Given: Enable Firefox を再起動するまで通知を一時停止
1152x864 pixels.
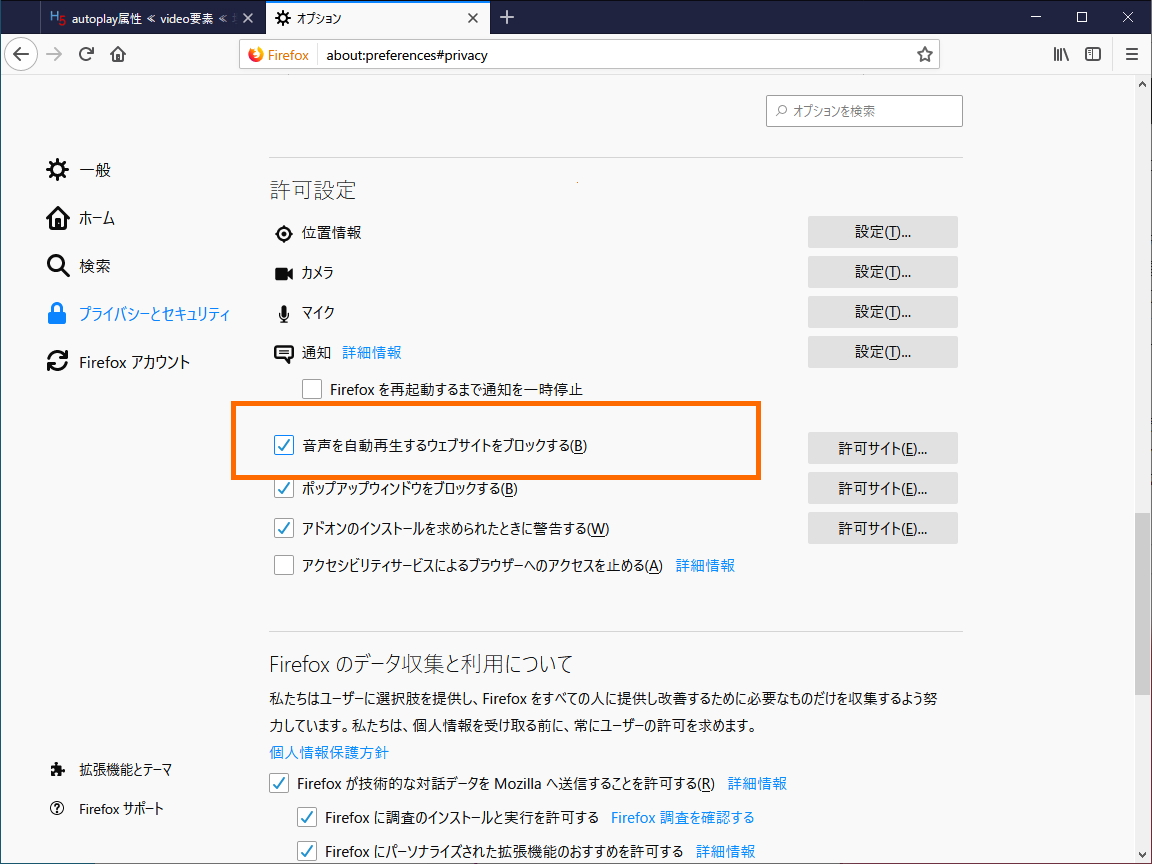Looking at the screenshot, I should [312, 388].
